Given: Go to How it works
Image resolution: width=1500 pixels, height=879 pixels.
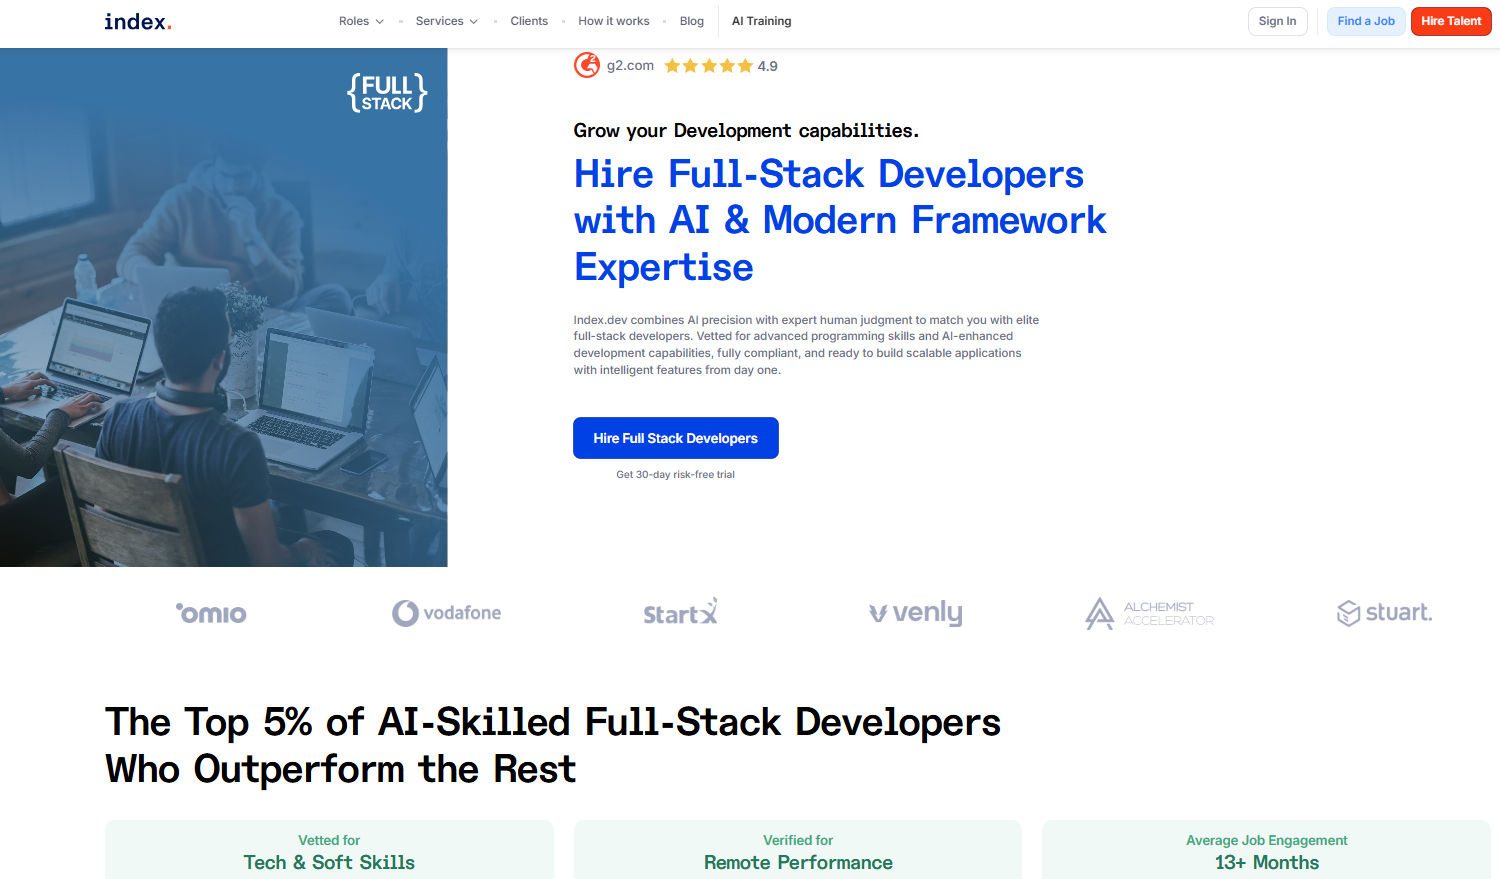Looking at the screenshot, I should click(613, 21).
